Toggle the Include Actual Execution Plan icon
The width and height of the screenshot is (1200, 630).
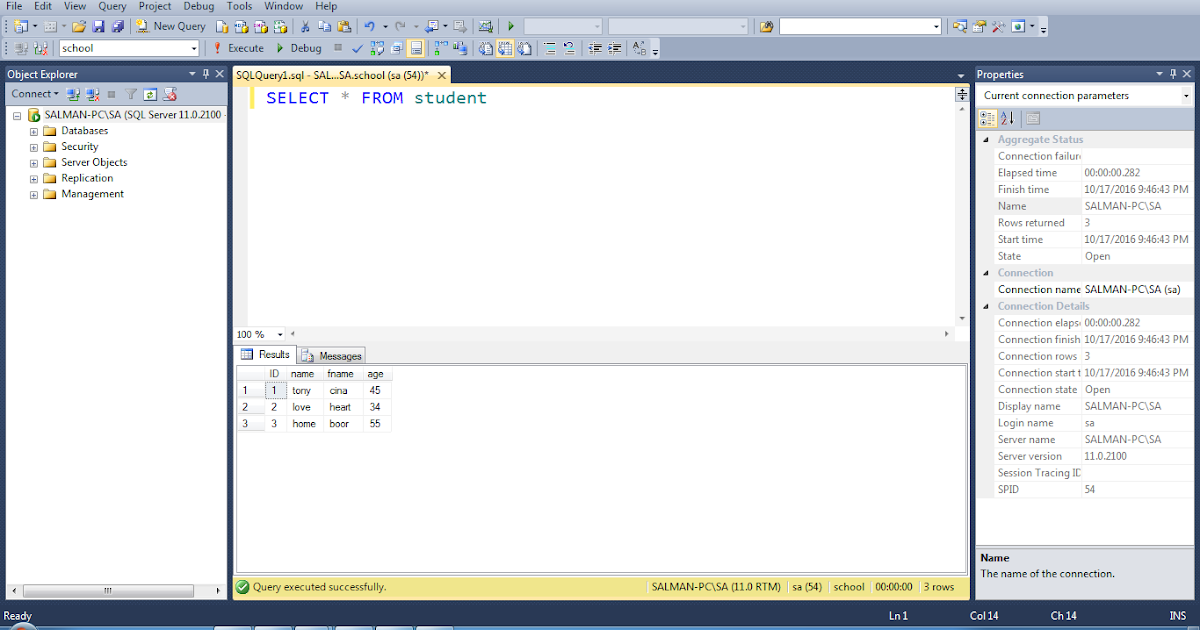pos(440,47)
